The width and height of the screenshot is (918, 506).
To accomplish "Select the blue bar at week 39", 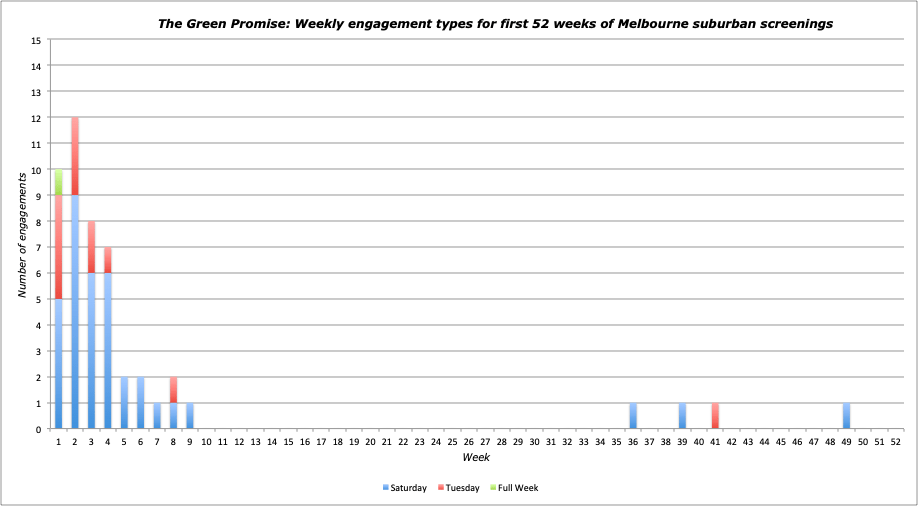I will (x=682, y=416).
